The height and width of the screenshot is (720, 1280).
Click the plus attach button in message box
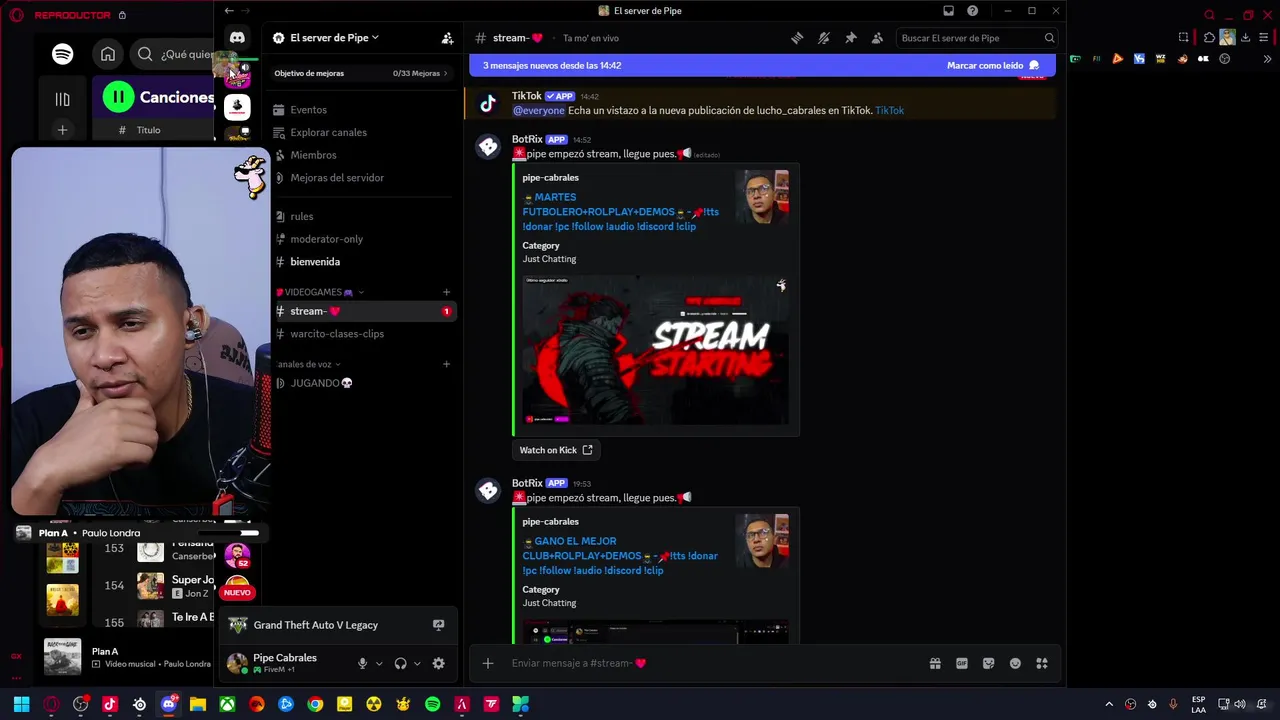click(x=488, y=663)
